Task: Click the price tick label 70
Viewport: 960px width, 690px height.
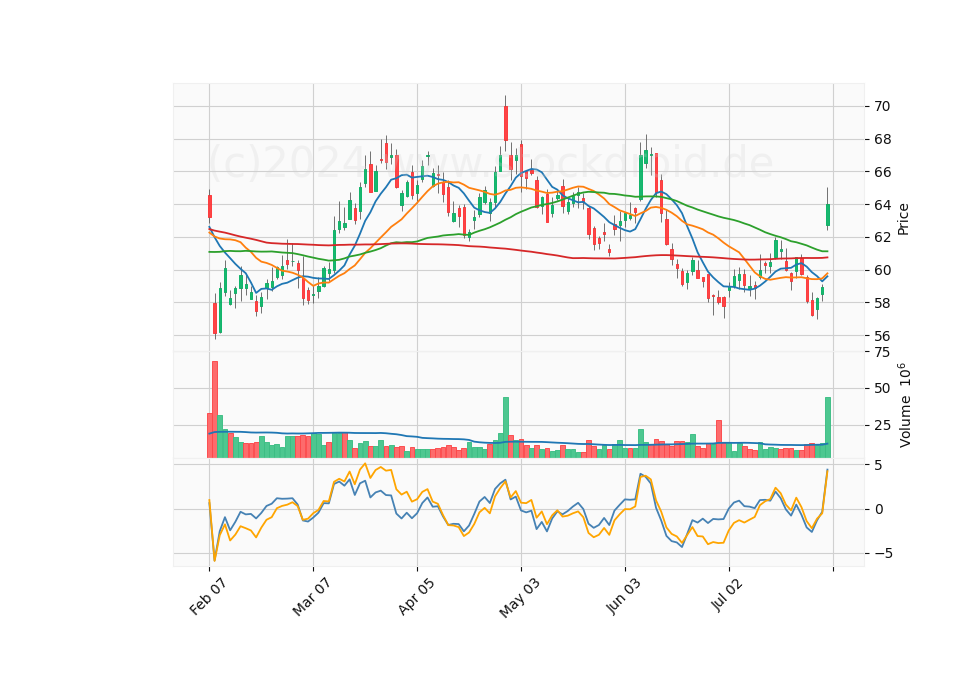Action: tap(882, 107)
